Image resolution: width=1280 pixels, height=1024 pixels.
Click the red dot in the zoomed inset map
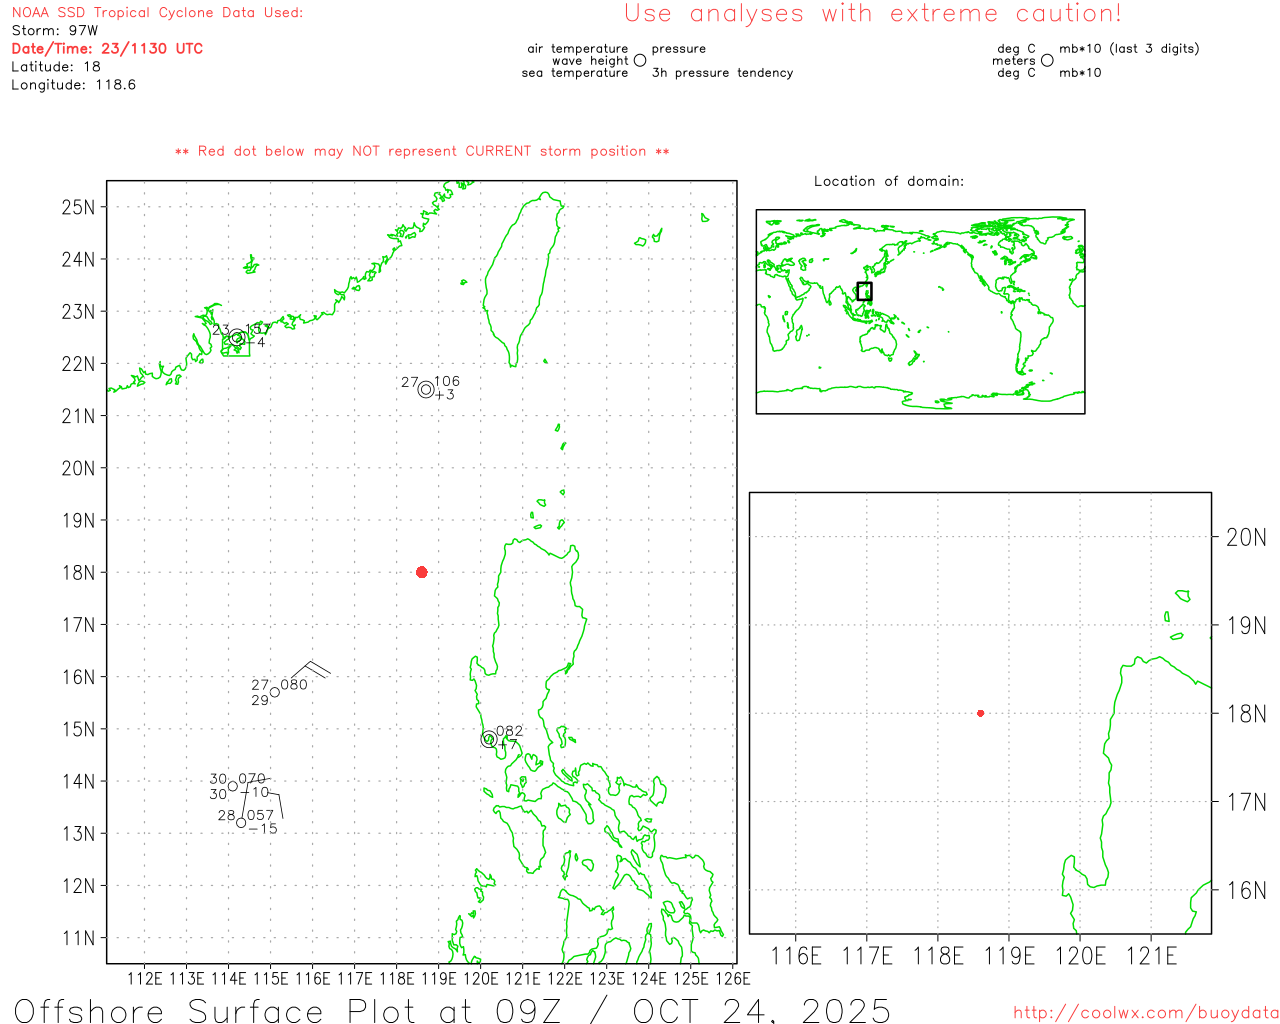coord(980,713)
